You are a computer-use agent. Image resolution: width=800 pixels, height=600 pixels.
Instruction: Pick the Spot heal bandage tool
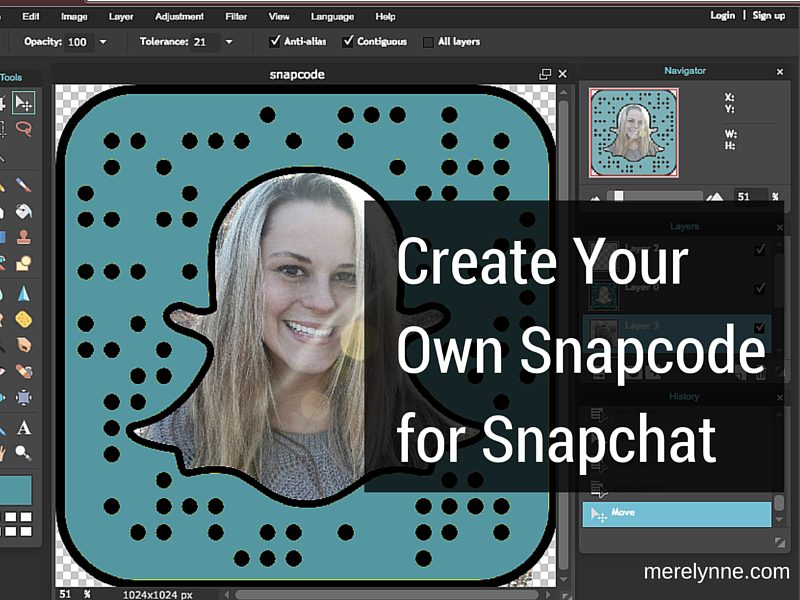click(23, 371)
